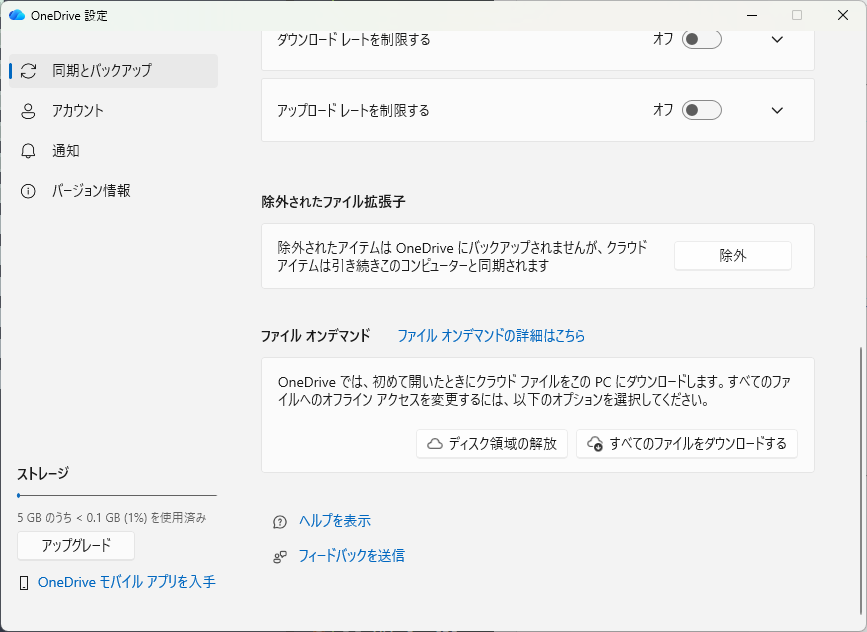Enable the ダウンロード レートを制限する toggle
Viewport: 867px width, 632px height.
point(701,40)
